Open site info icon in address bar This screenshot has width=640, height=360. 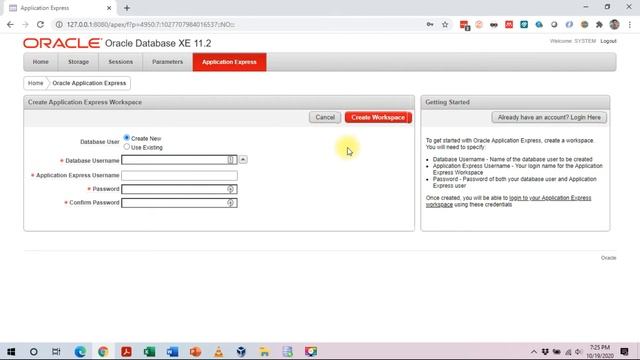point(59,24)
